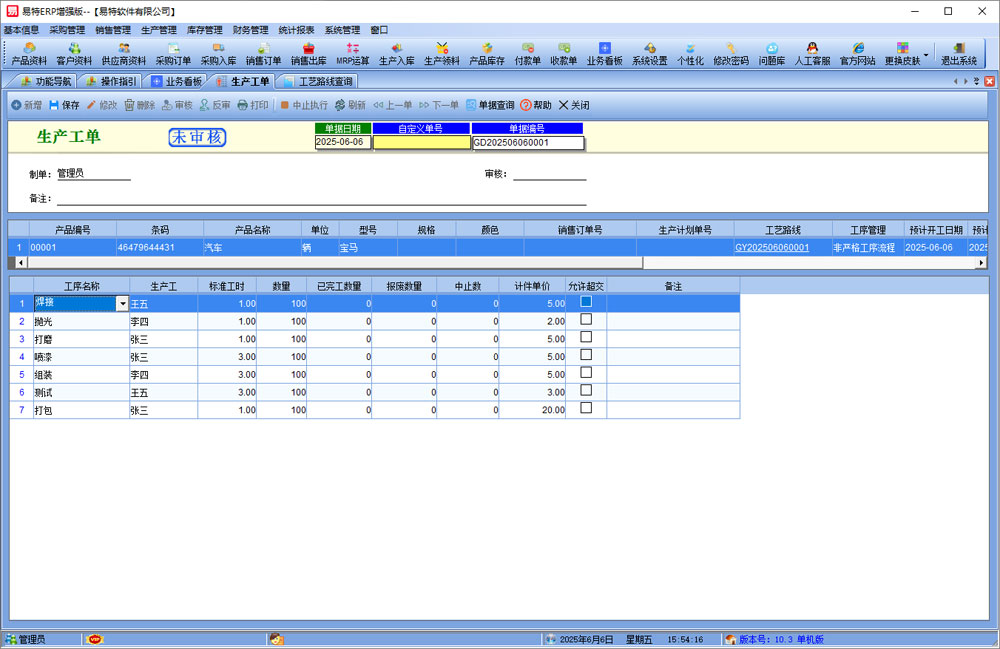This screenshot has width=1000, height=649.
Task: Open the 生产管理 menu
Action: 159,30
